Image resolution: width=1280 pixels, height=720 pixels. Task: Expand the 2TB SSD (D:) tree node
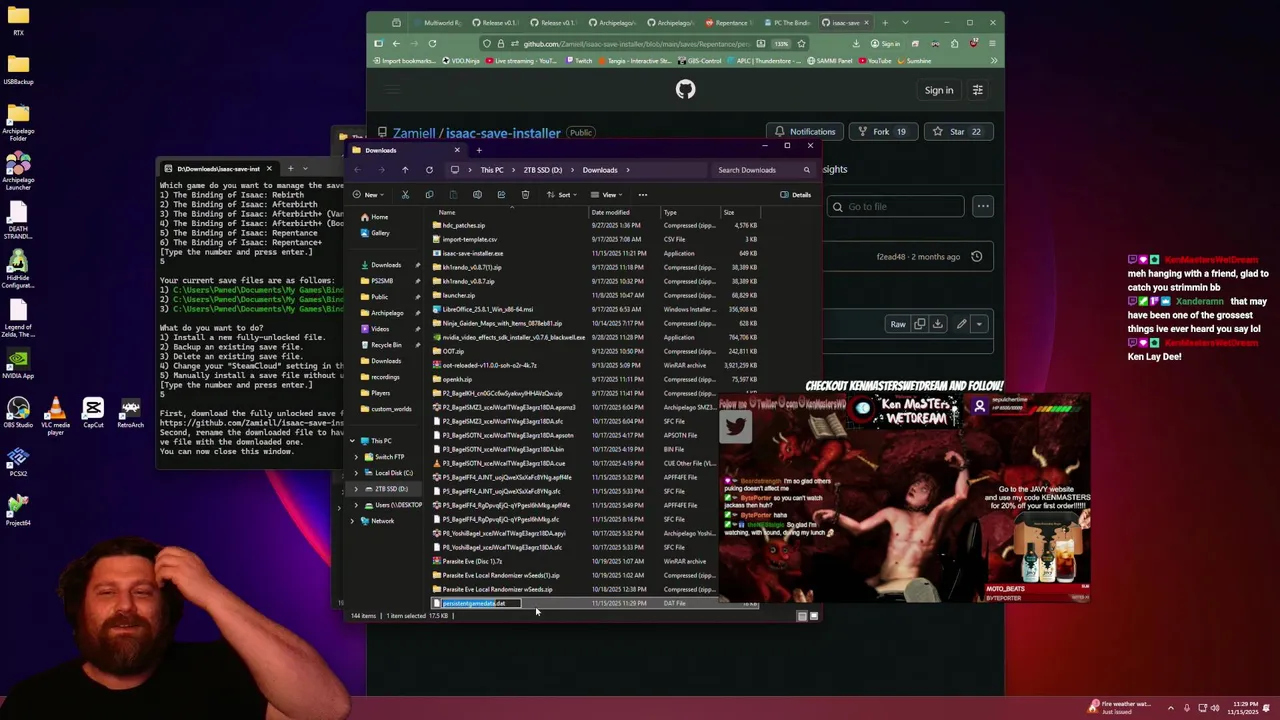coord(355,489)
